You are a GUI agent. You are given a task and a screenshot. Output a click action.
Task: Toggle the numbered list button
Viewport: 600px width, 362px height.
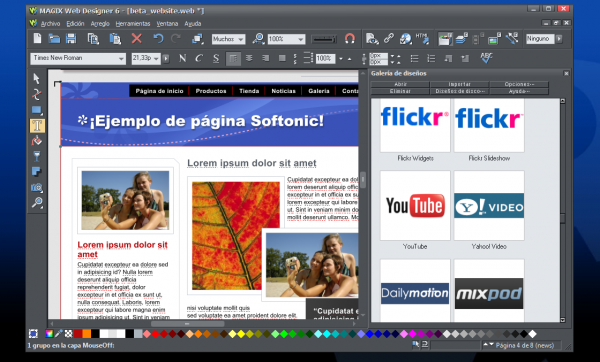point(431,59)
